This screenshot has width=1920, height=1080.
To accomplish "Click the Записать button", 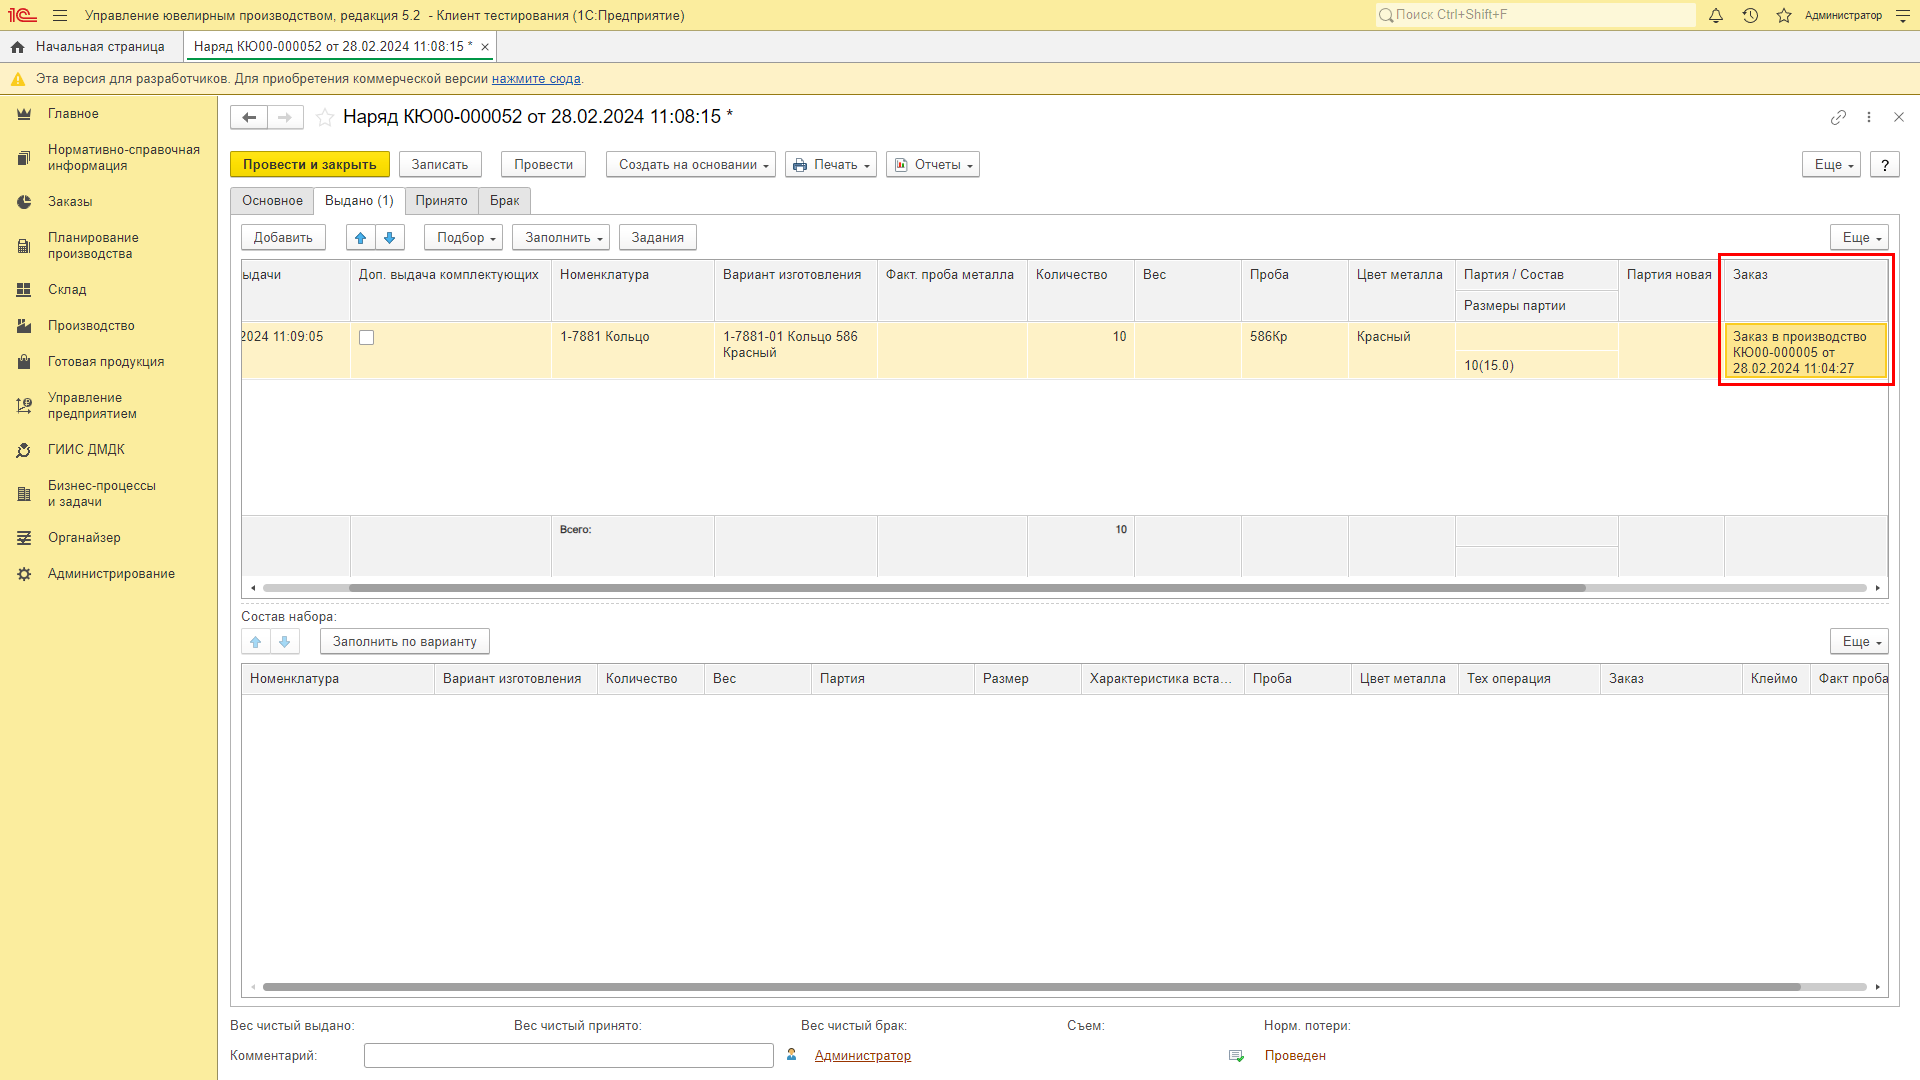I will pyautogui.click(x=440, y=165).
